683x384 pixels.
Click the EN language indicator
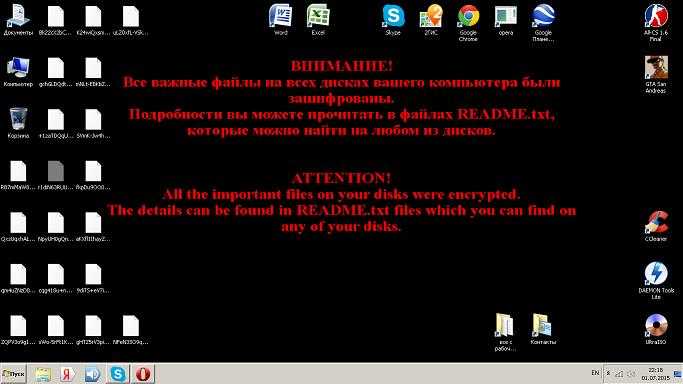pyautogui.click(x=595, y=373)
